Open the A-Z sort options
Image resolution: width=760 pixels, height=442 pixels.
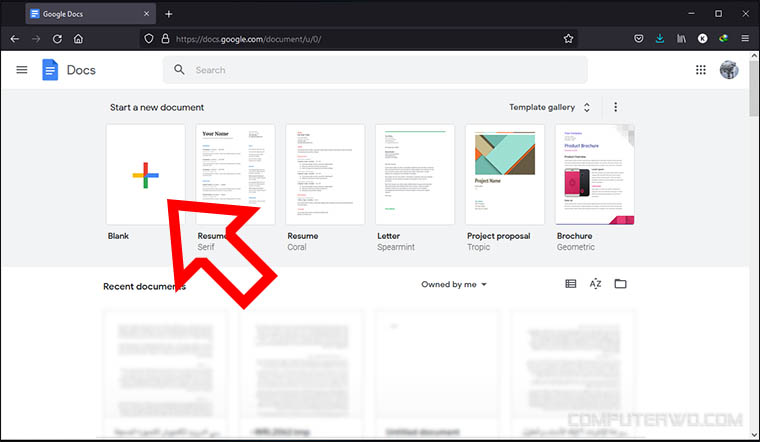(x=595, y=284)
